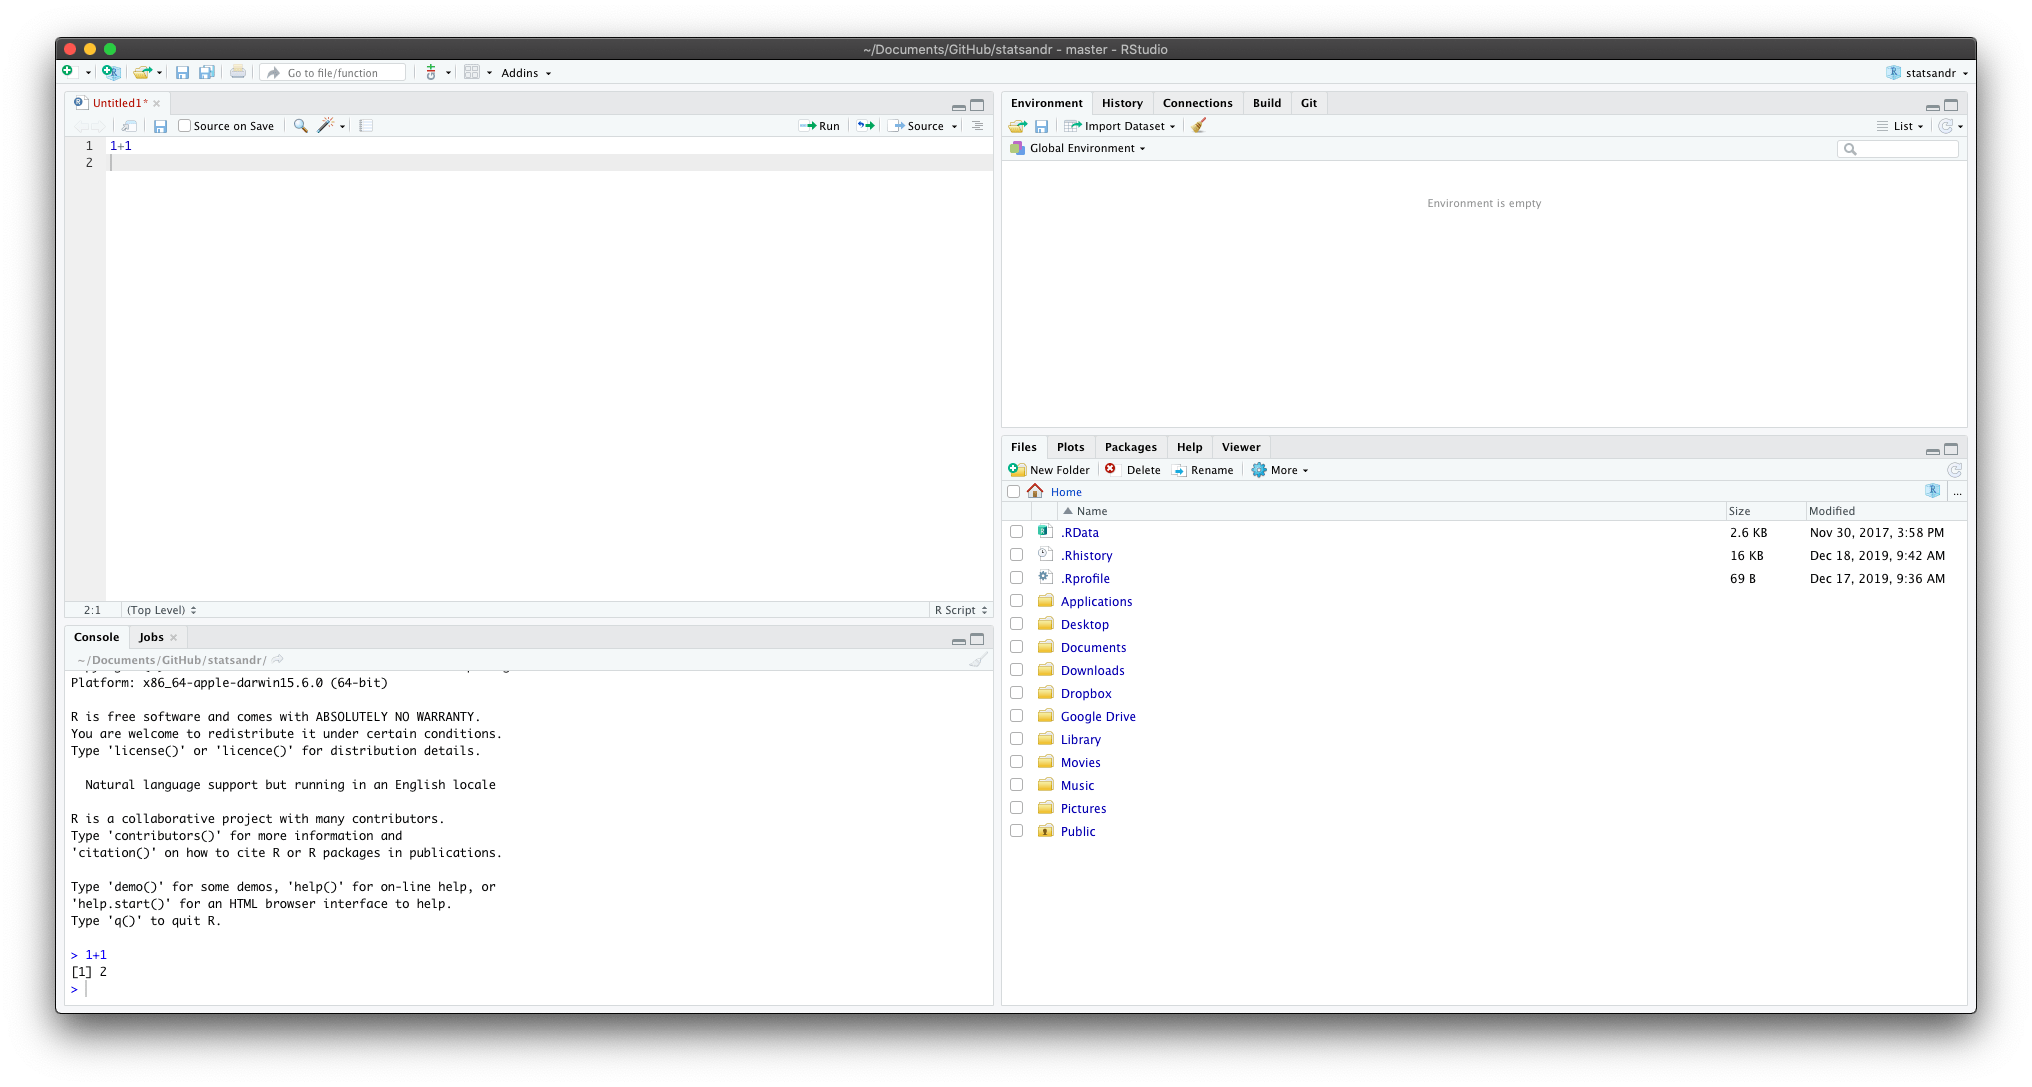The image size is (2032, 1087).
Task: Open the Packages tab
Action: pos(1130,447)
